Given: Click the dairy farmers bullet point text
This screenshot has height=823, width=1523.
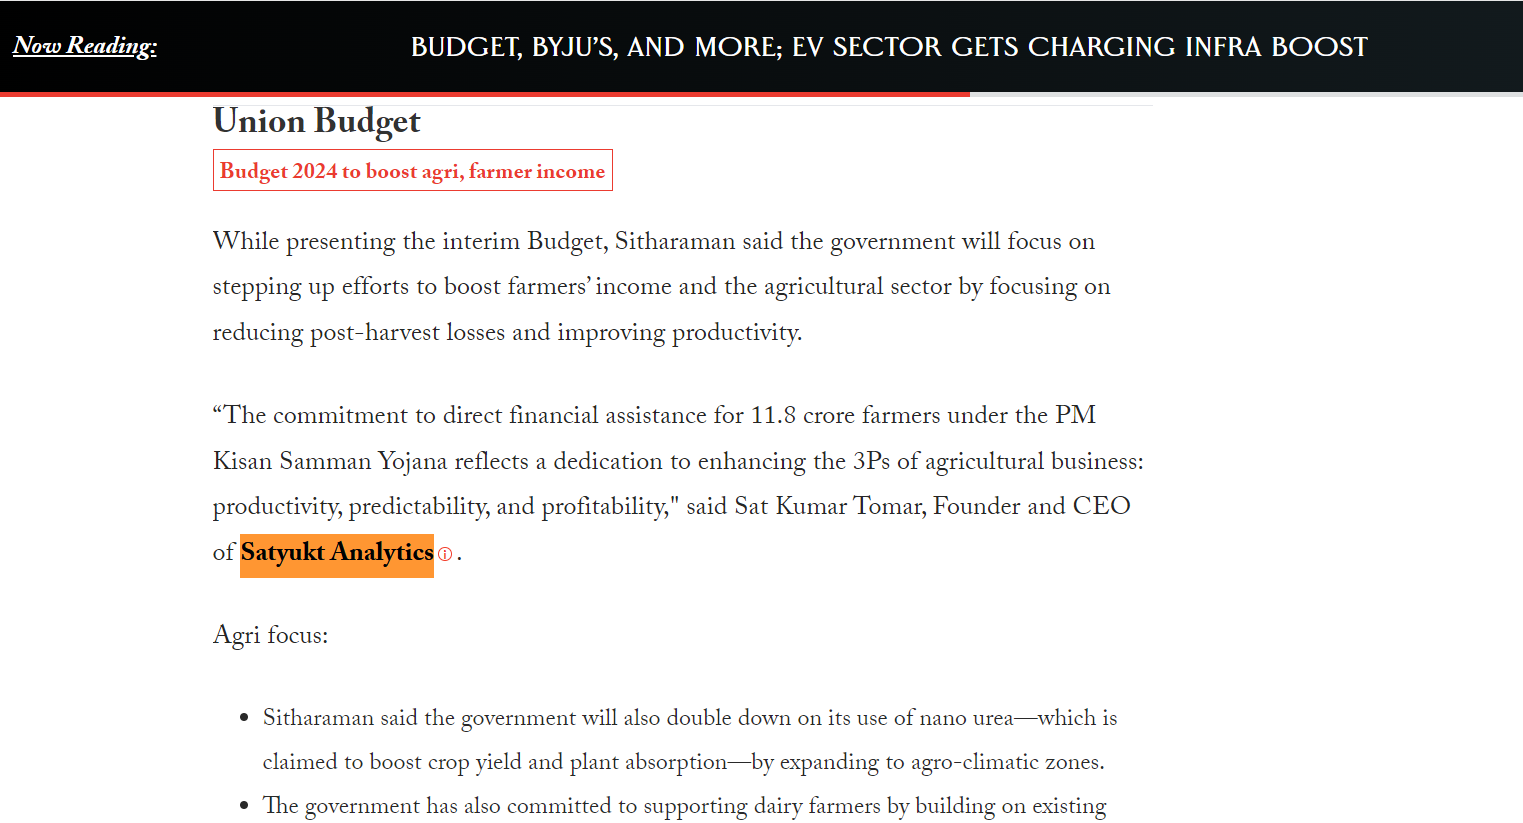Looking at the screenshot, I should point(684,806).
